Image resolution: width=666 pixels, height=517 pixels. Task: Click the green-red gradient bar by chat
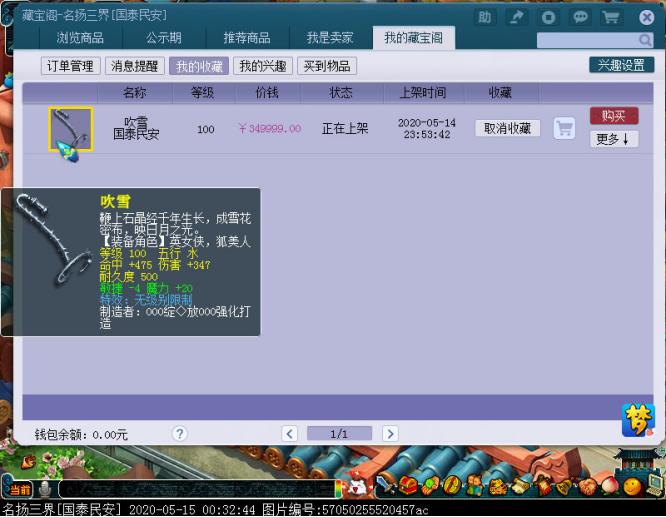339,489
